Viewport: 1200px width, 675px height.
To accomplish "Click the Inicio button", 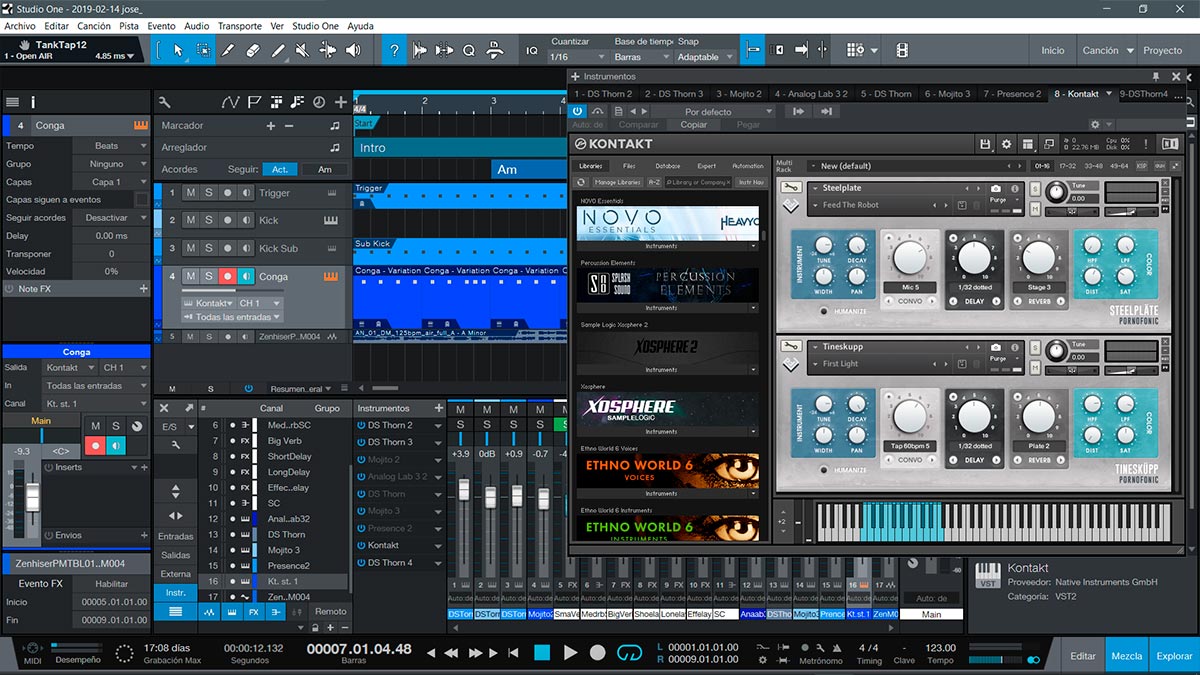I will 1053,50.
